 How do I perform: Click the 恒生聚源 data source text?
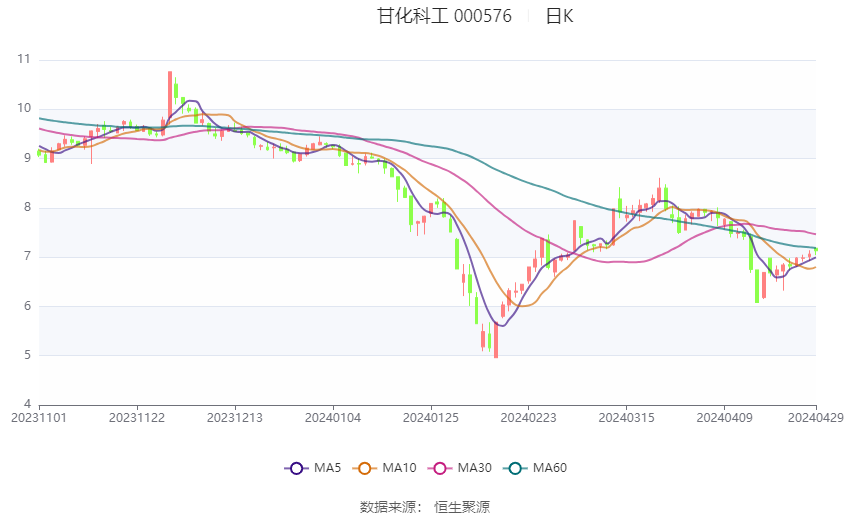462,507
